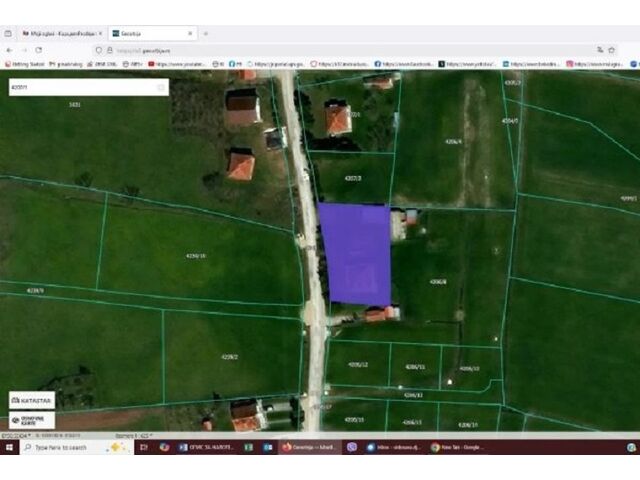
Task: Open the Betting Statist bookmark
Action: pyautogui.click(x=22, y=64)
